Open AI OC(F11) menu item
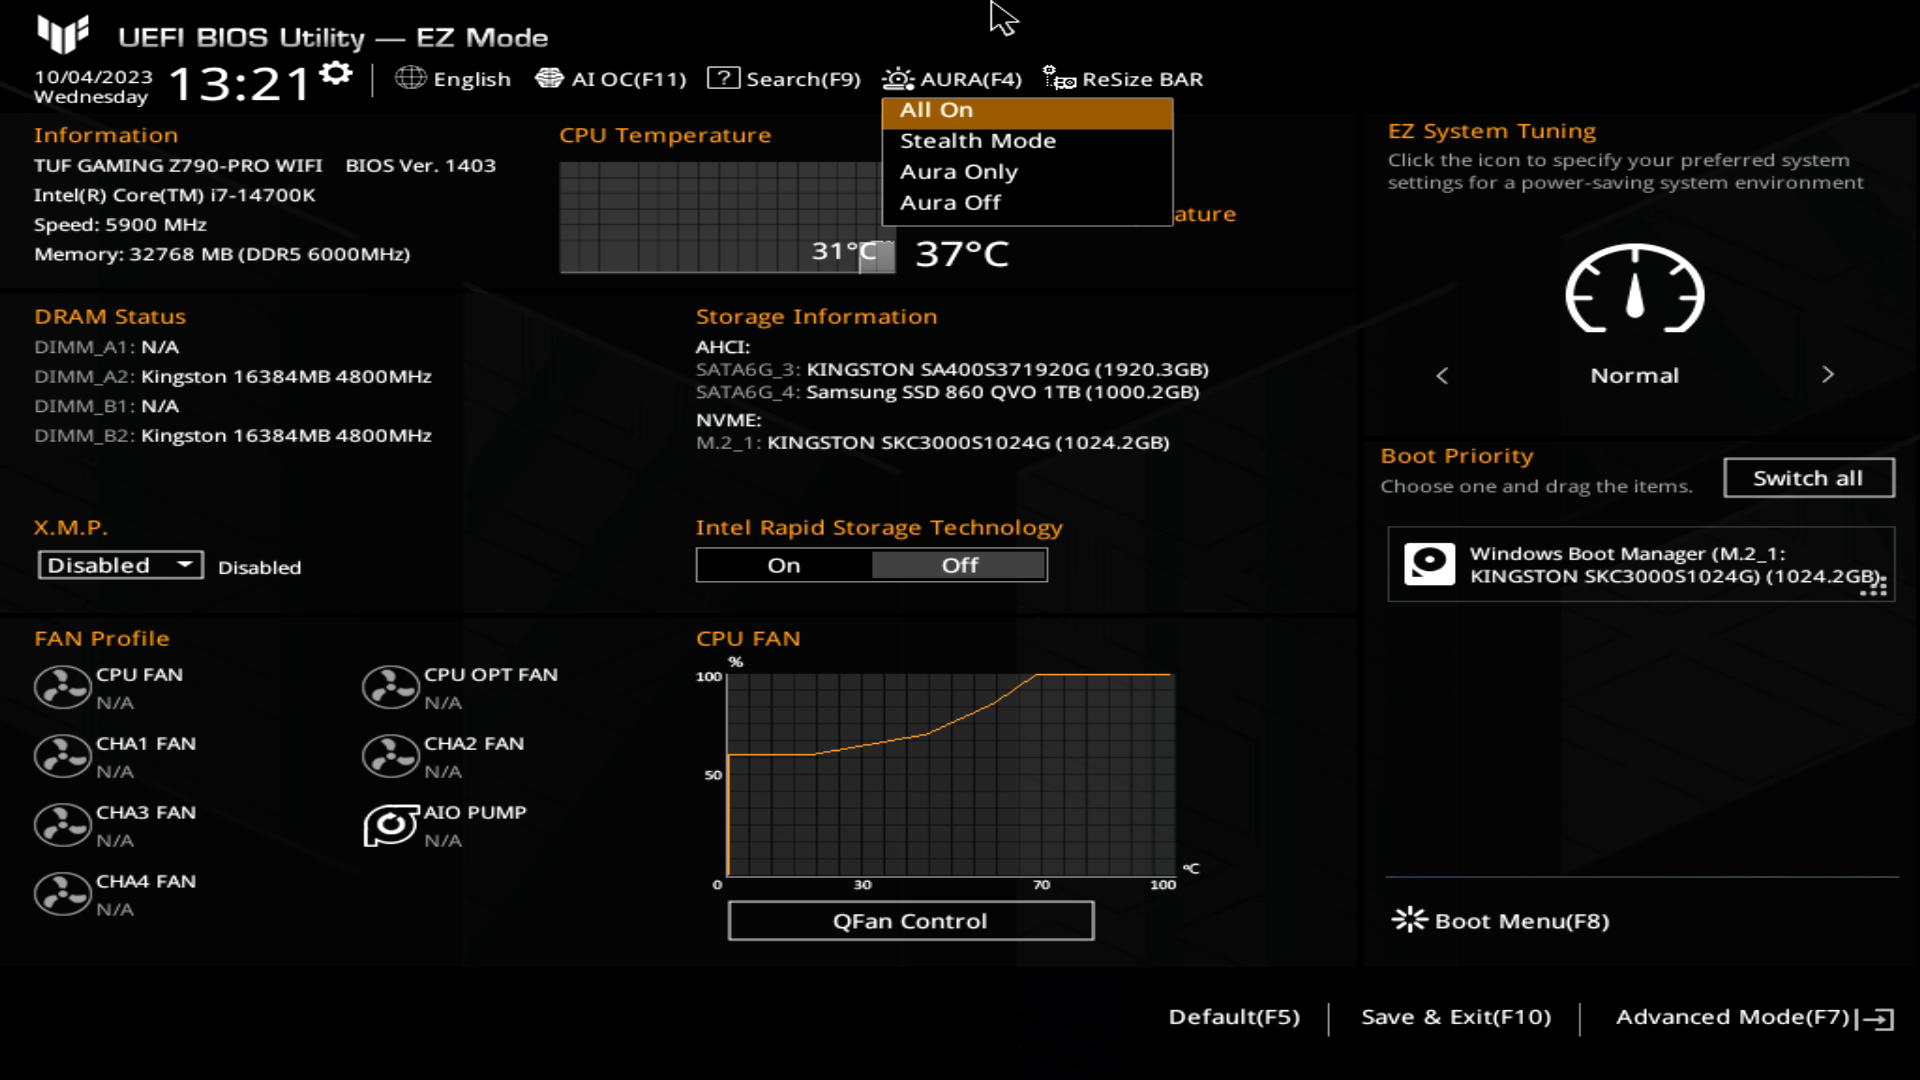Image resolution: width=1920 pixels, height=1080 pixels. click(628, 79)
